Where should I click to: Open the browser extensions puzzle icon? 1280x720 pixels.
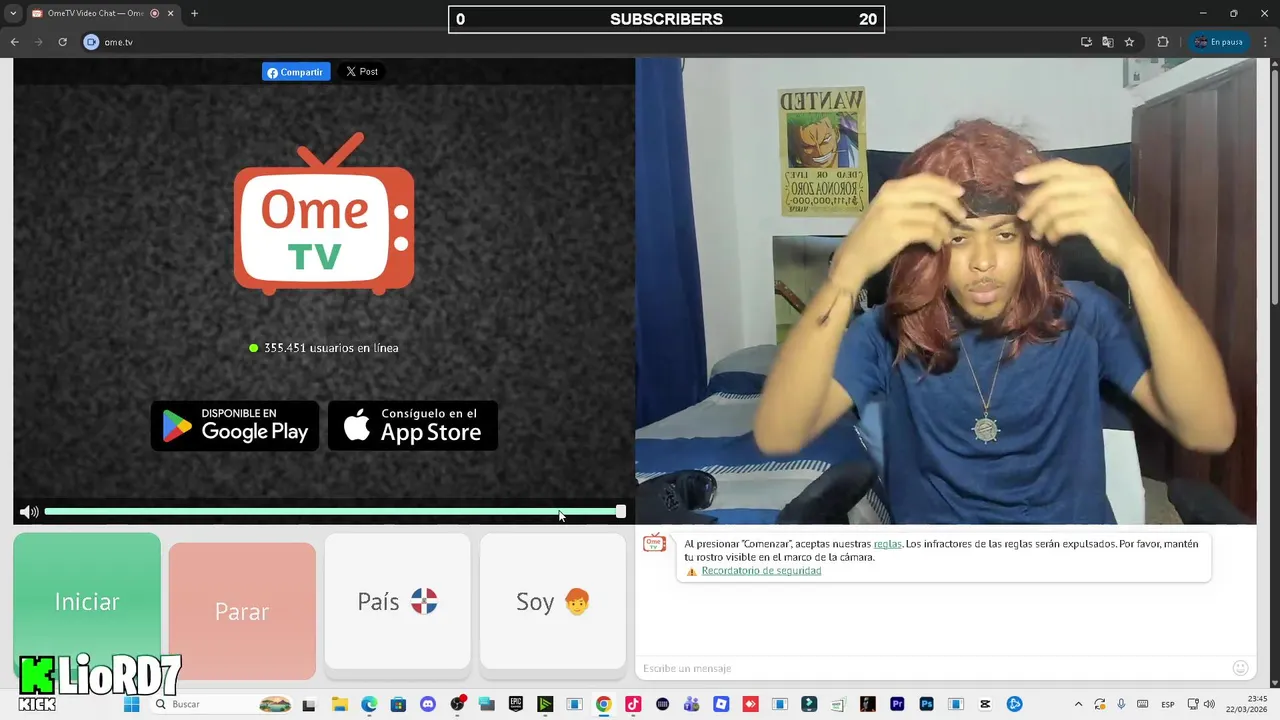[x=1162, y=42]
